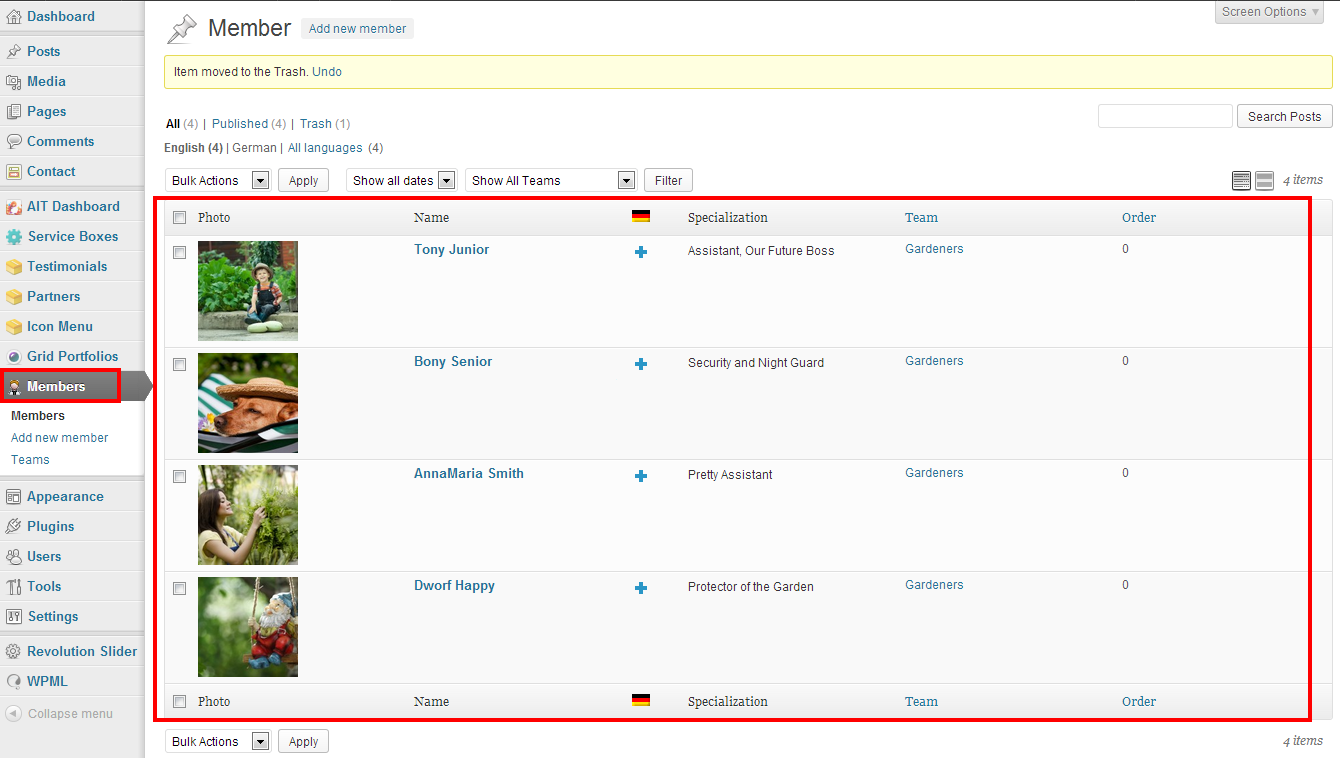Select the AnnaMaria Smith row checkbox
Viewport: 1340px width, 758px height.
pos(180,477)
